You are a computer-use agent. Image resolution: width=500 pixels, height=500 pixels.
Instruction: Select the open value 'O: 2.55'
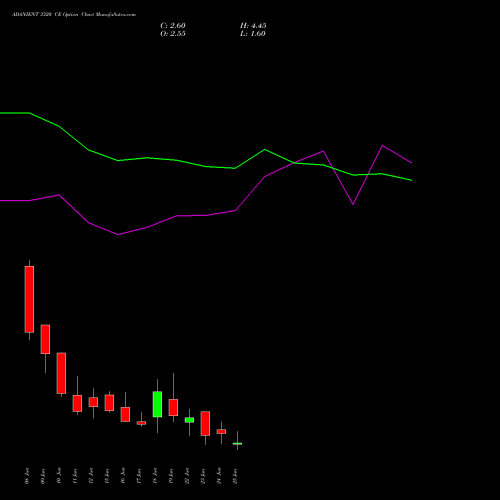(173, 34)
